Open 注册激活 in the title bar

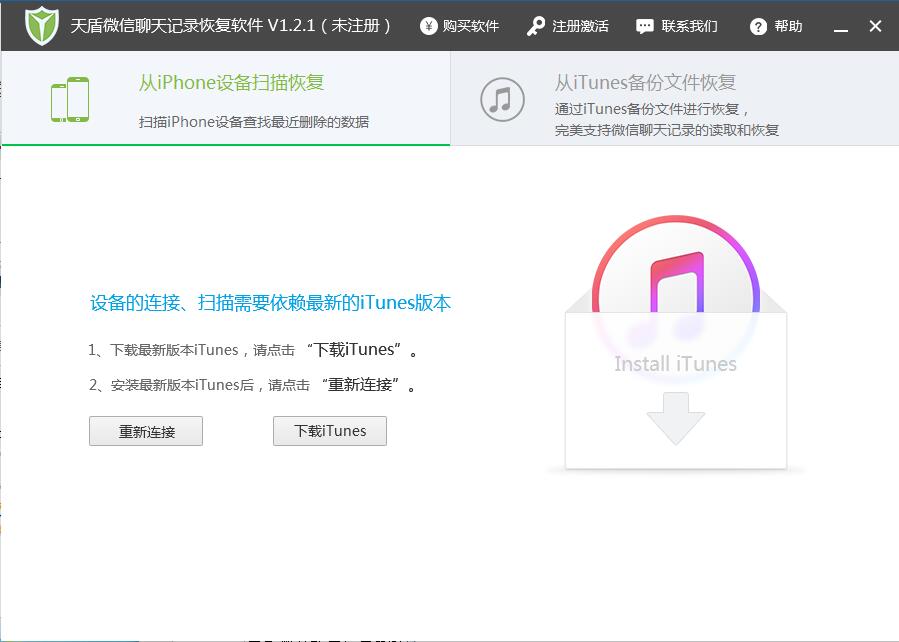click(x=580, y=26)
